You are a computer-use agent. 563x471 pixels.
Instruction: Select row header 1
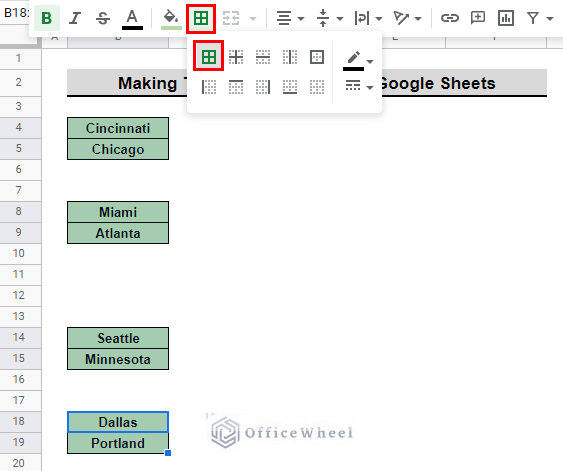point(20,58)
